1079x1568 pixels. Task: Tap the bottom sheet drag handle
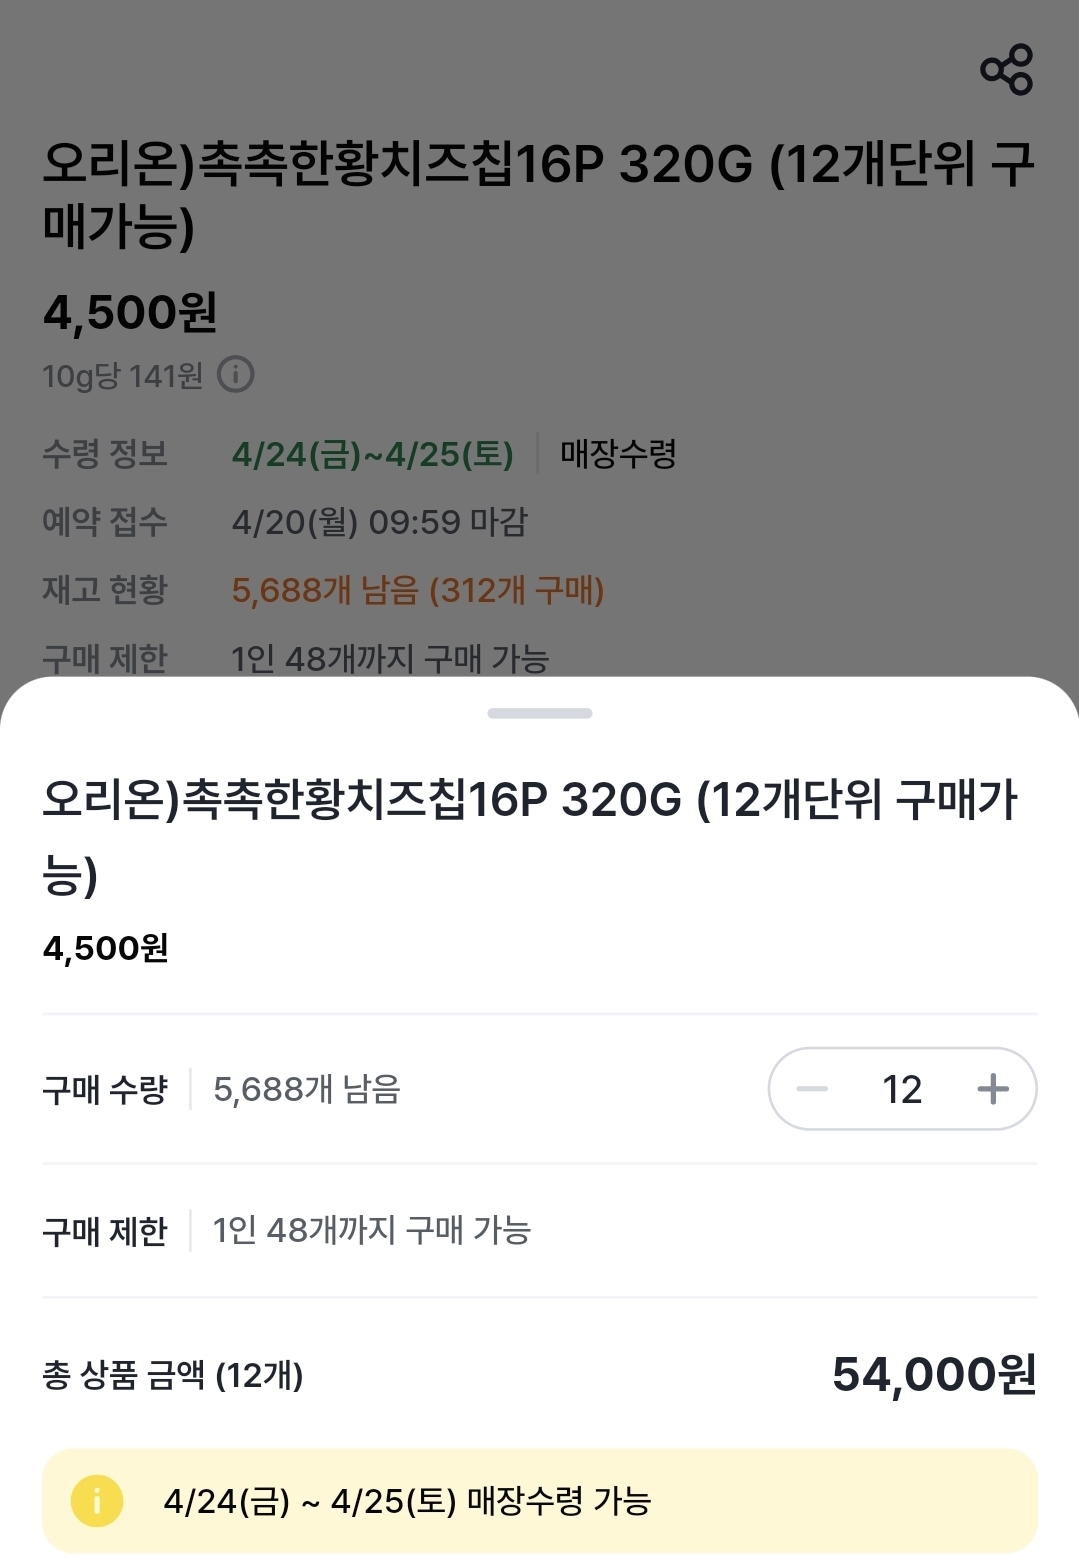click(x=540, y=713)
